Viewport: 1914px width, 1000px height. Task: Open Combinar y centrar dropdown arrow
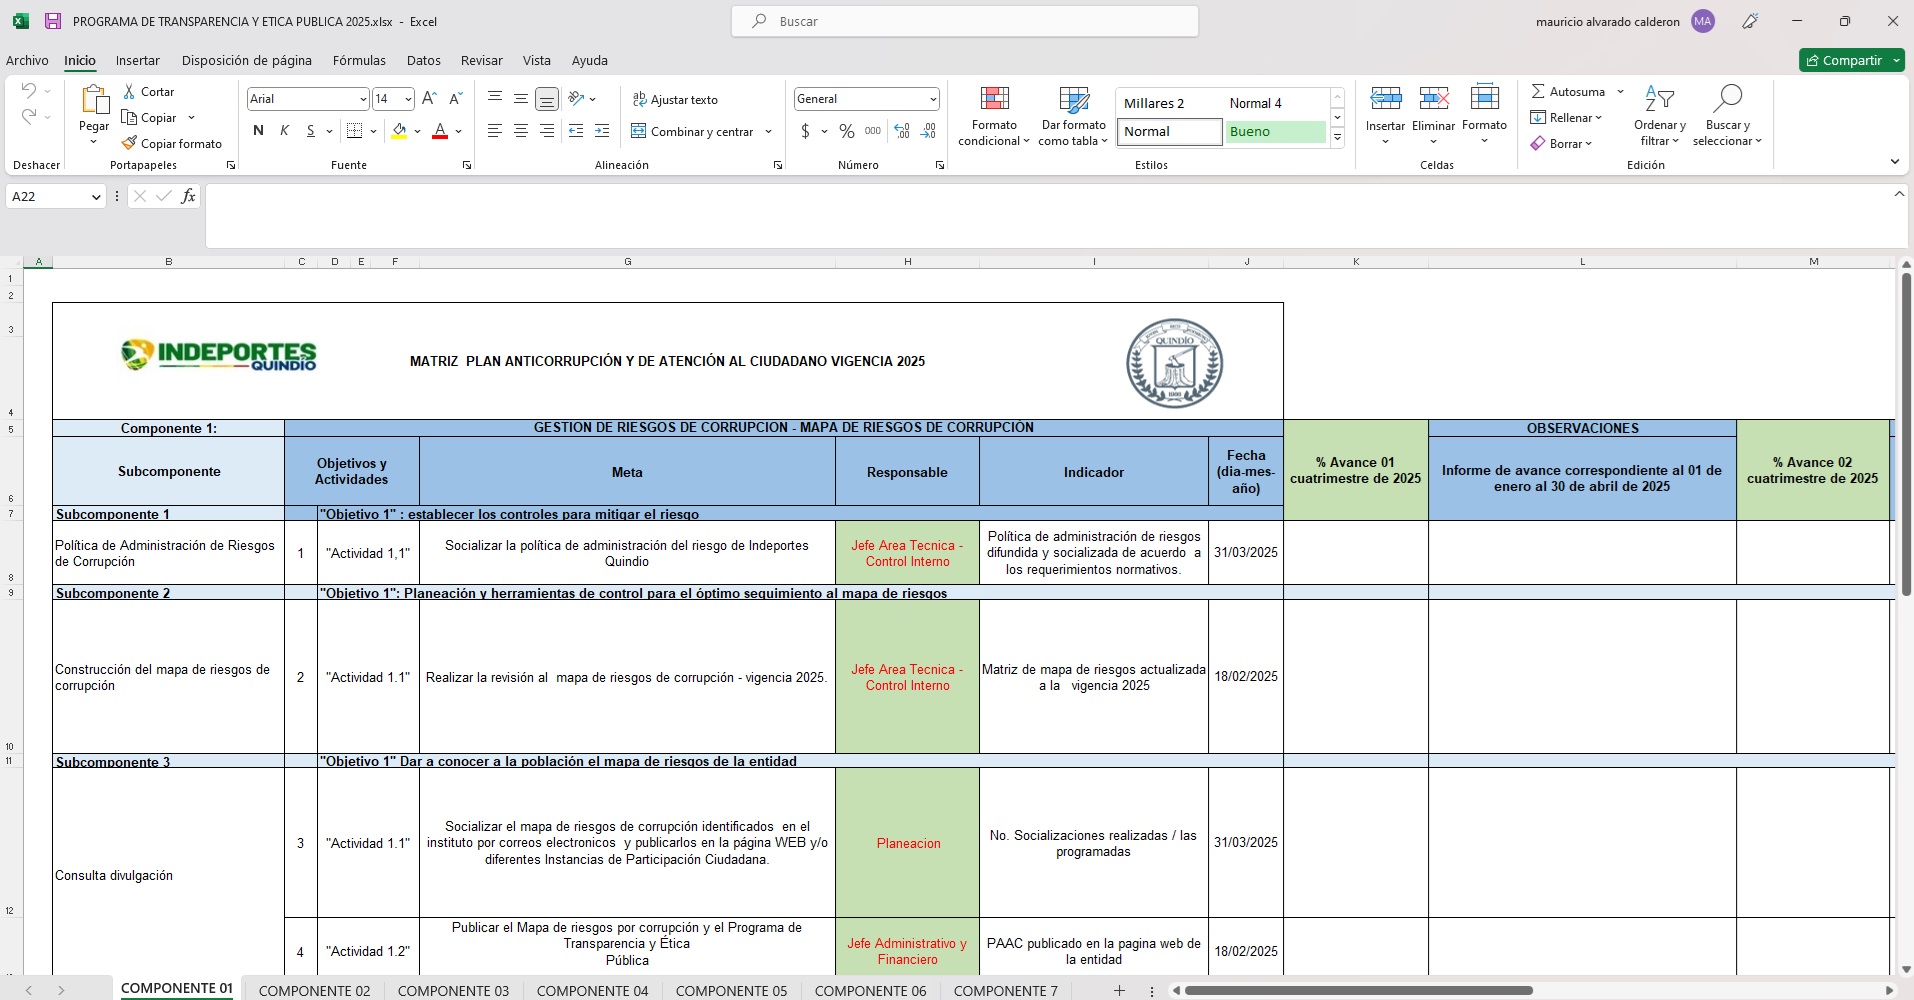768,131
